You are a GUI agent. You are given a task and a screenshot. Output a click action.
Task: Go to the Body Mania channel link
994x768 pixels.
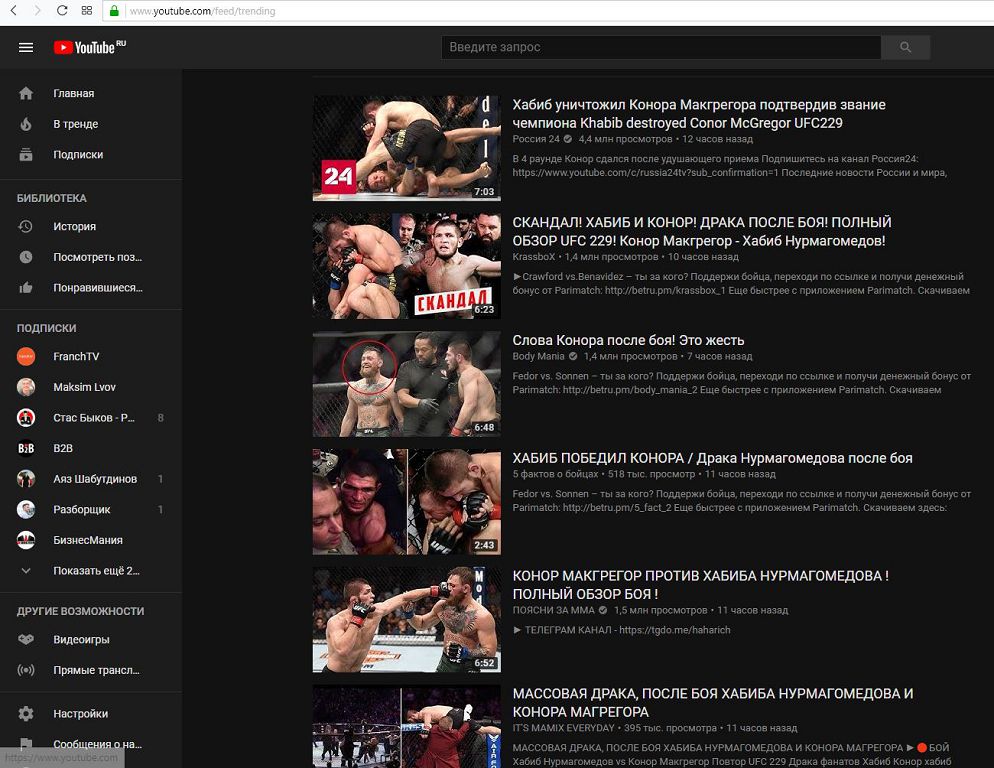(x=538, y=356)
